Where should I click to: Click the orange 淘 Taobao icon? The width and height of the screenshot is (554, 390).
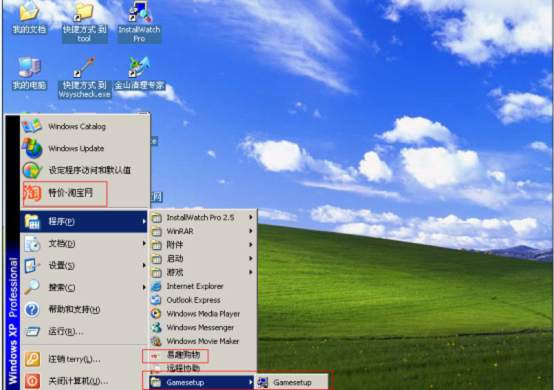[x=33, y=193]
